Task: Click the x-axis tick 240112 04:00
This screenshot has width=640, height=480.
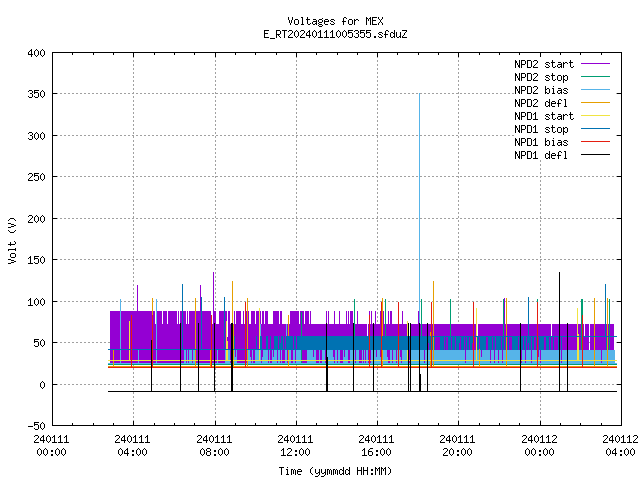Action: [x=620, y=446]
